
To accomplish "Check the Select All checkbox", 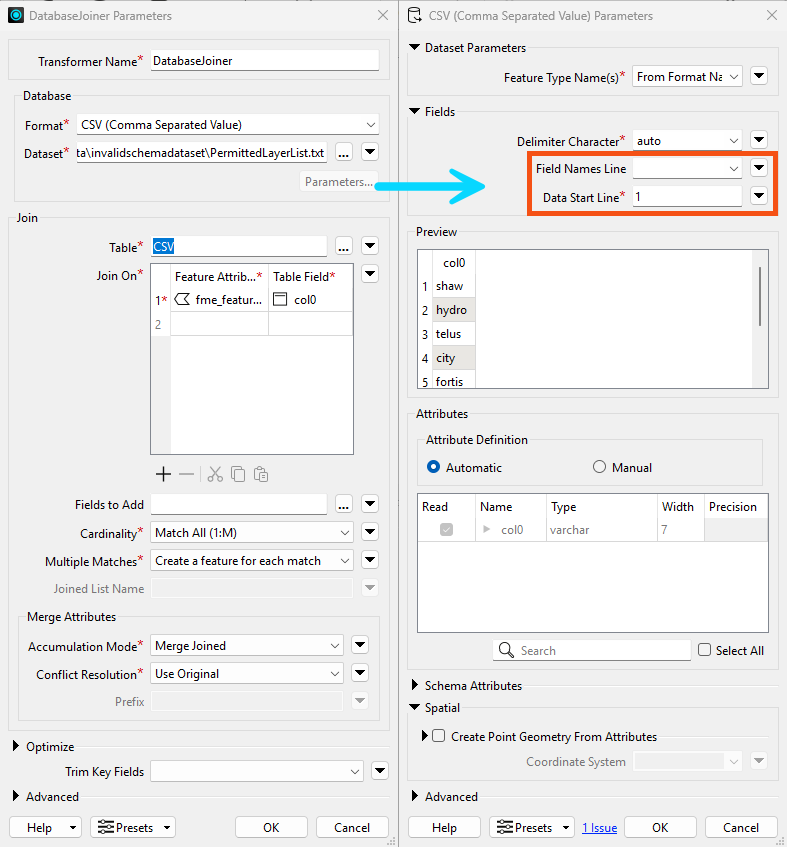I will (x=704, y=650).
